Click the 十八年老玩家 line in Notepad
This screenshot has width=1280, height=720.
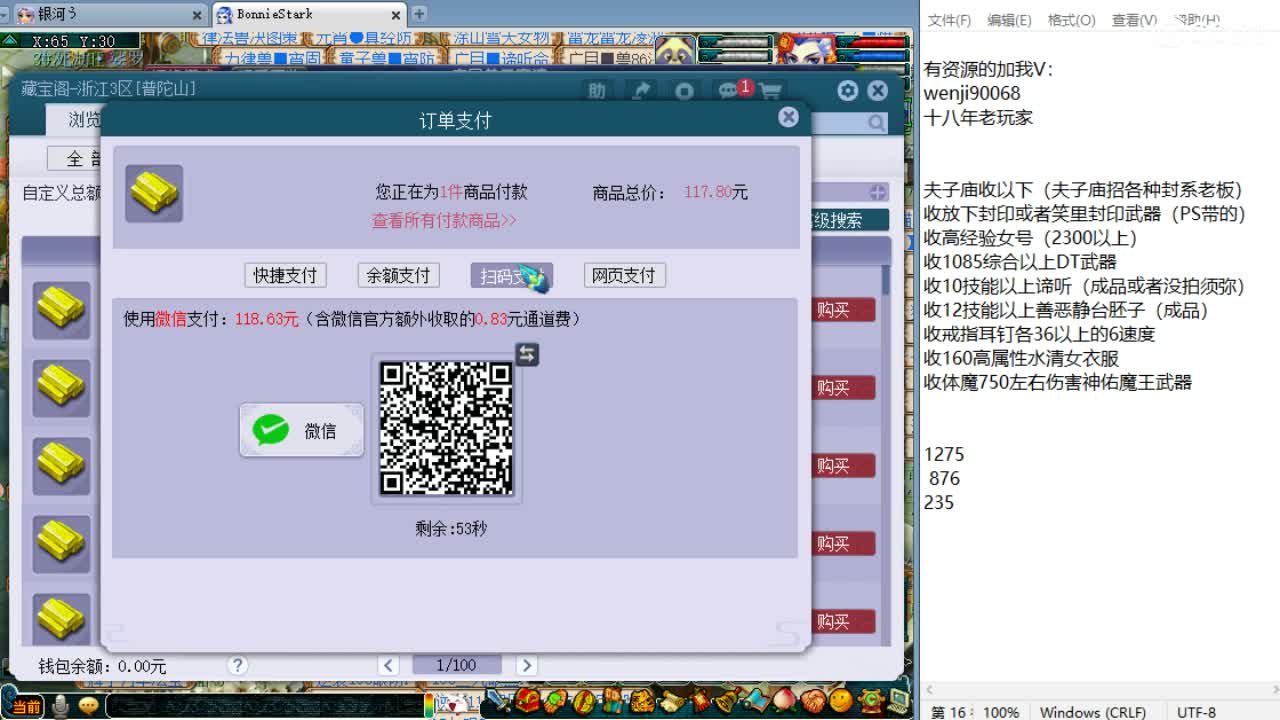tap(978, 117)
